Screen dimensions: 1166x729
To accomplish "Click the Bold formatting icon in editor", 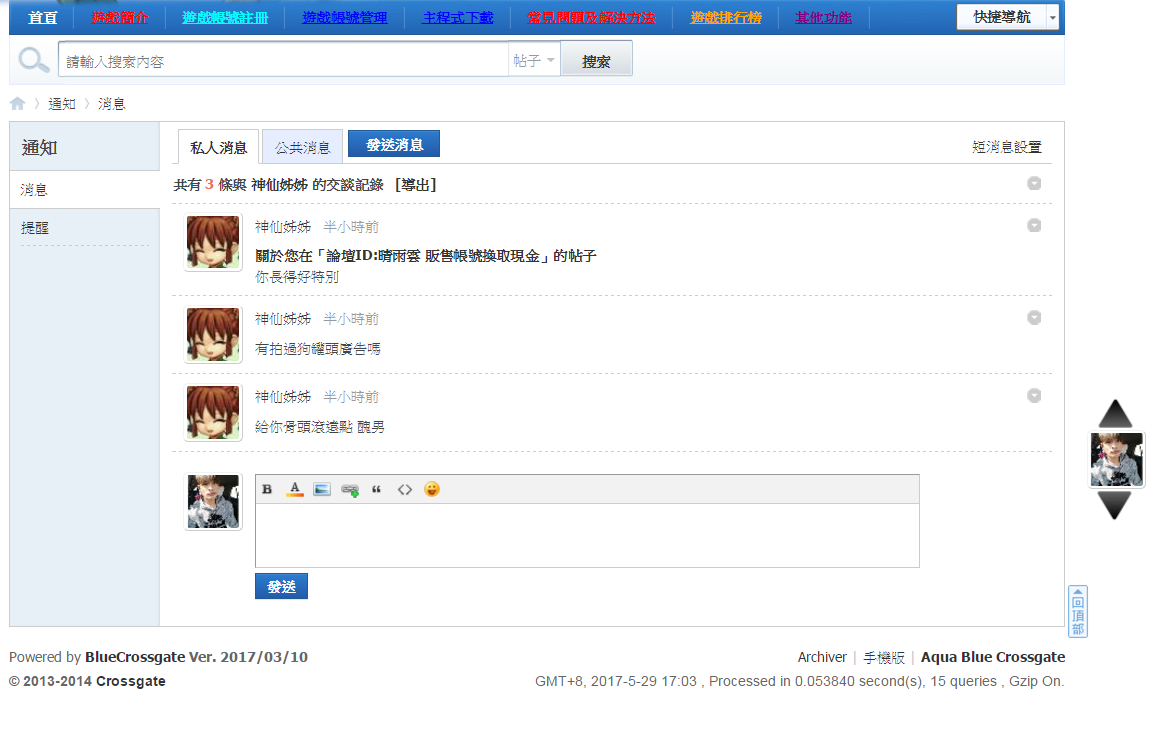I will tap(267, 489).
